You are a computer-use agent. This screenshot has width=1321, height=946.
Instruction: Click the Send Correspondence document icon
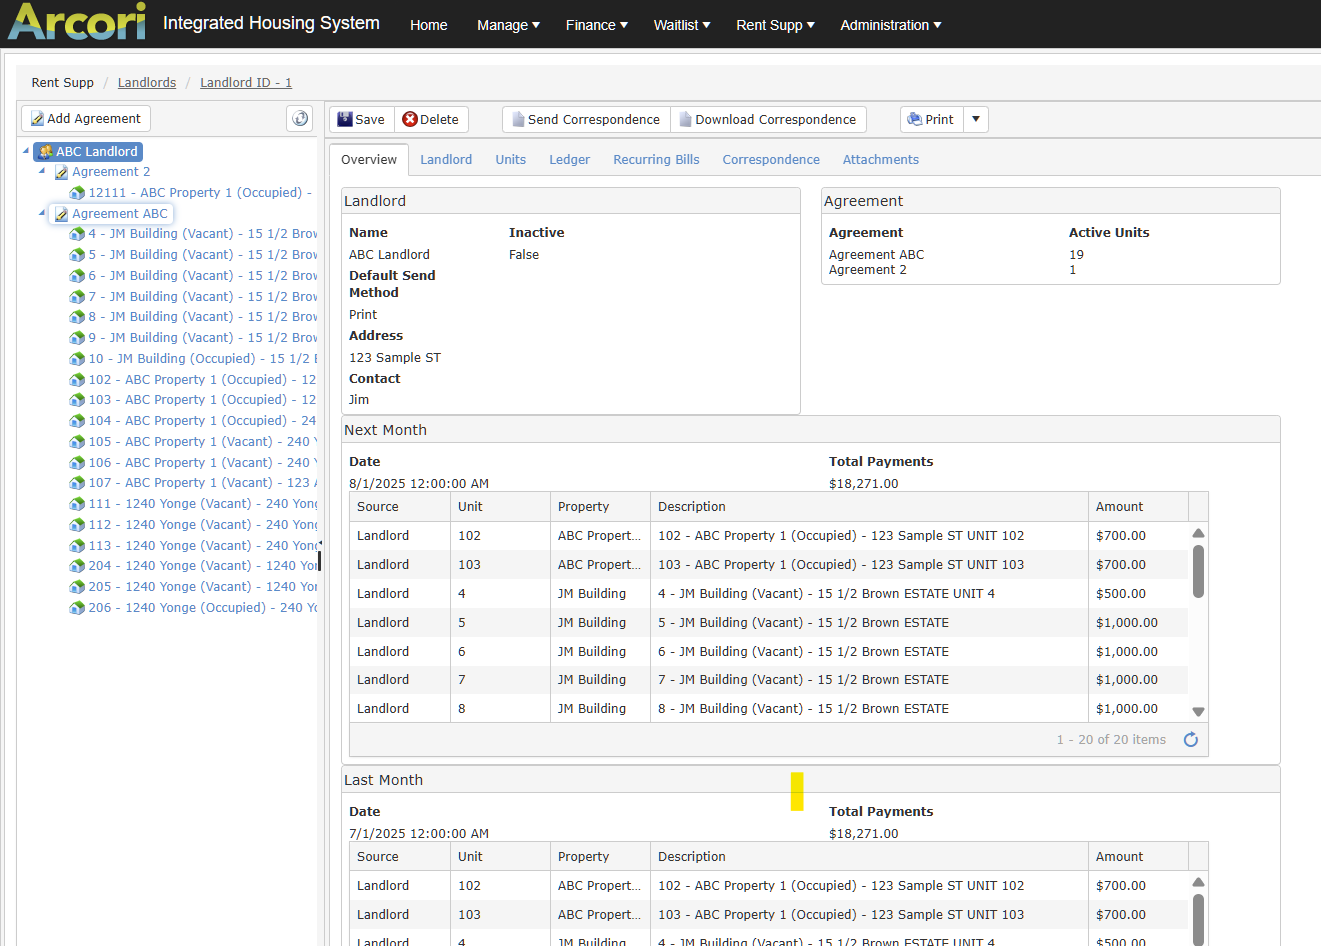[x=518, y=119]
